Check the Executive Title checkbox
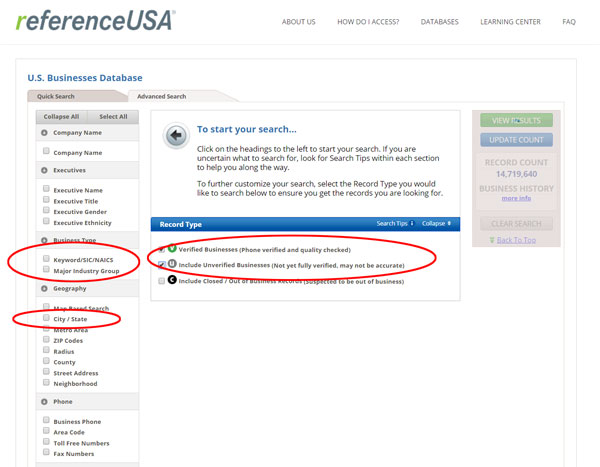 46,199
